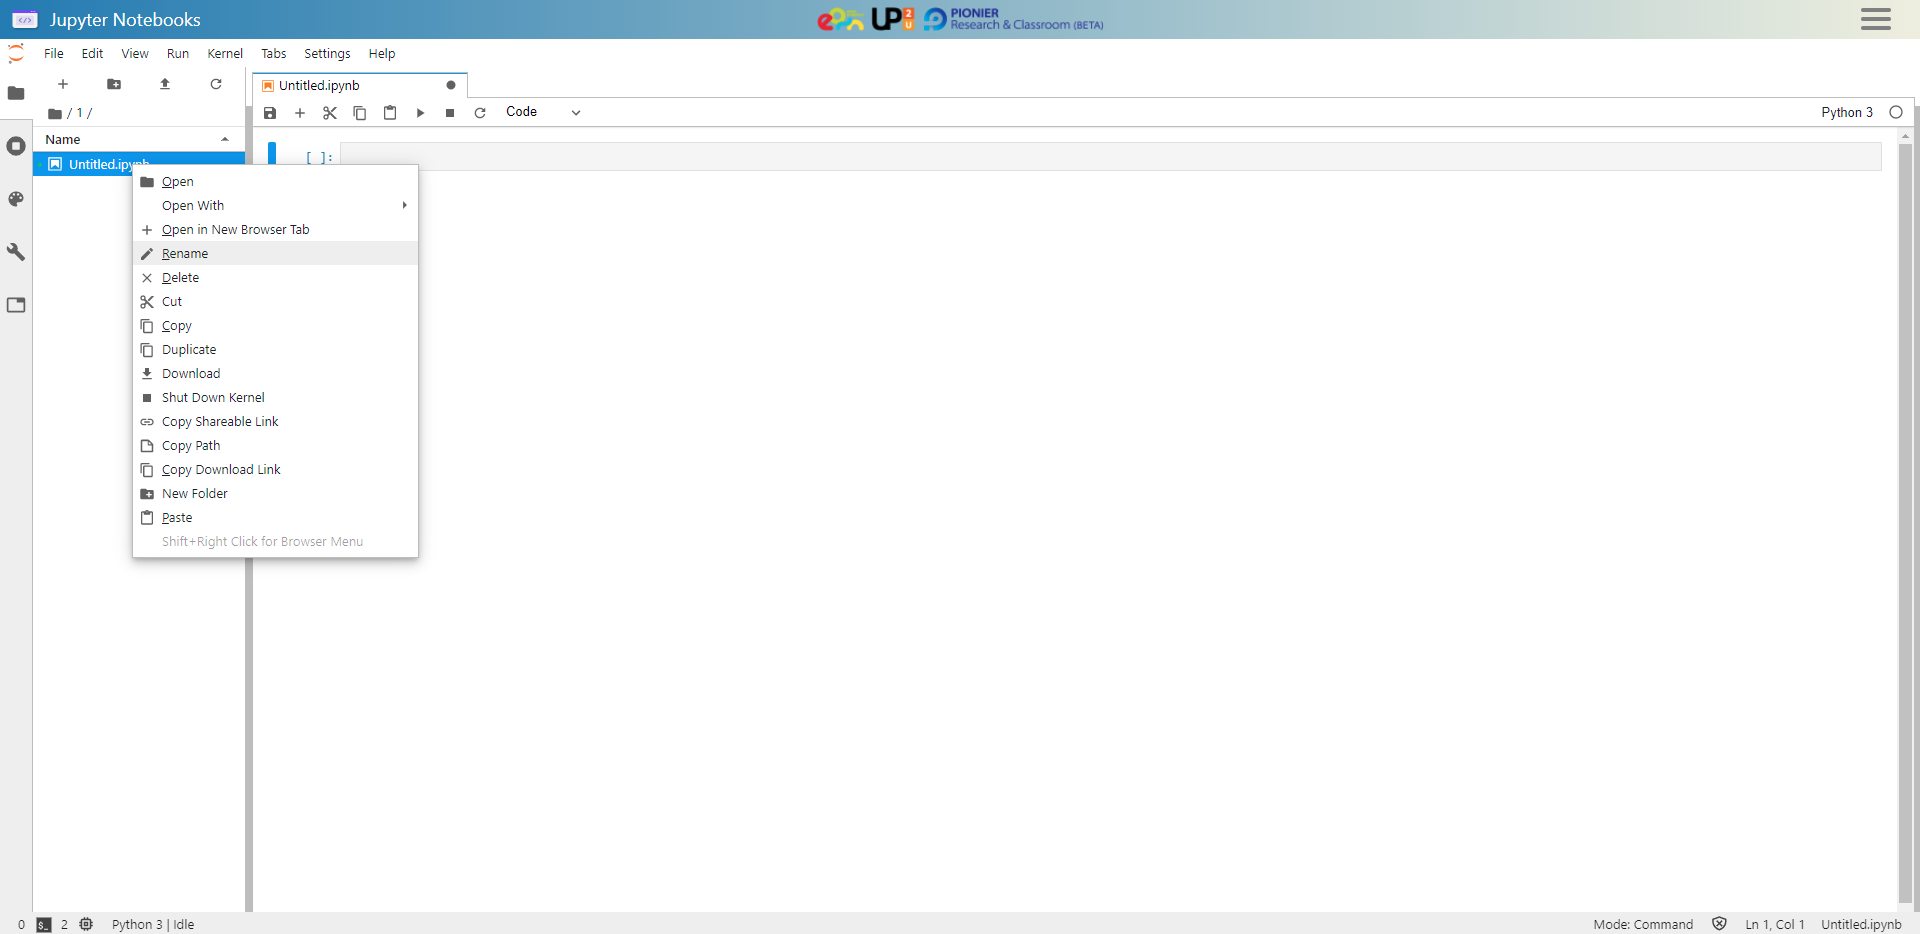The image size is (1920, 934).
Task: Click Copy Shareable Link menu entry
Action: 220,422
